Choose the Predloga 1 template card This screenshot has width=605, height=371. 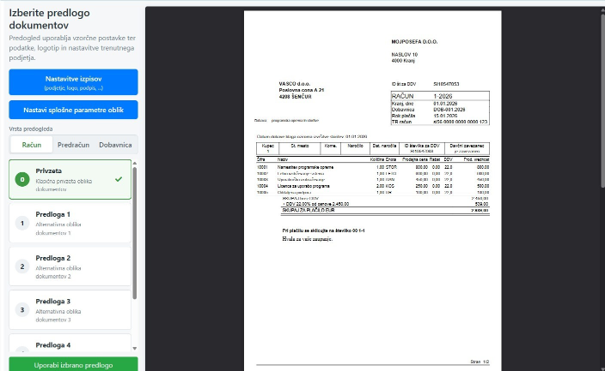coord(70,223)
